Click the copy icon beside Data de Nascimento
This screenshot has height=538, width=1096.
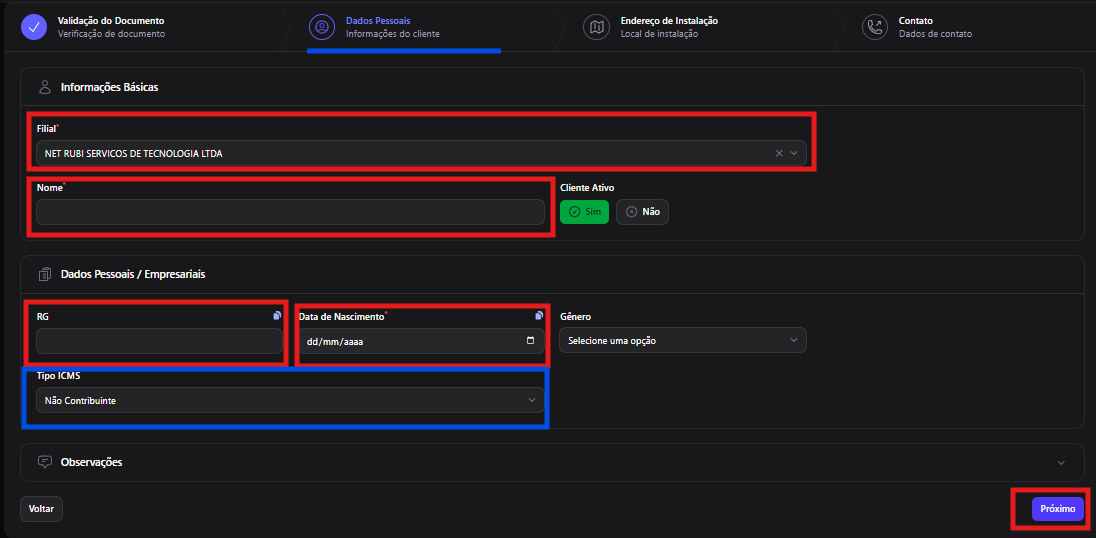[539, 316]
